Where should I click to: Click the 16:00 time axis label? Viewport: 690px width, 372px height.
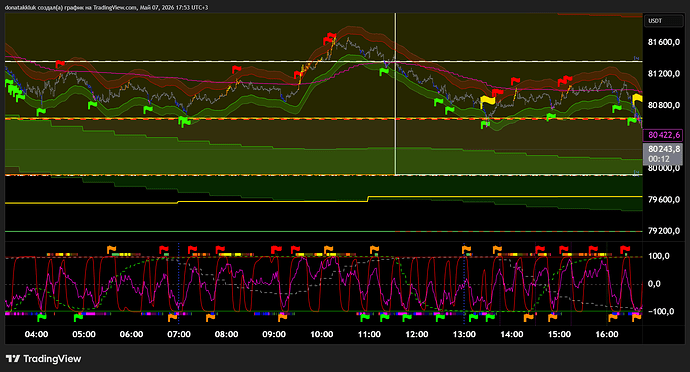tap(607, 334)
